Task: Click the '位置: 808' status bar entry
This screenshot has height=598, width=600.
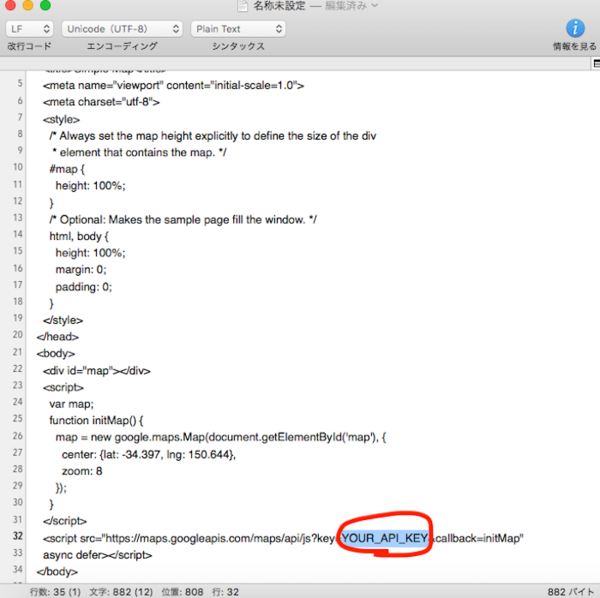Action: [x=182, y=592]
